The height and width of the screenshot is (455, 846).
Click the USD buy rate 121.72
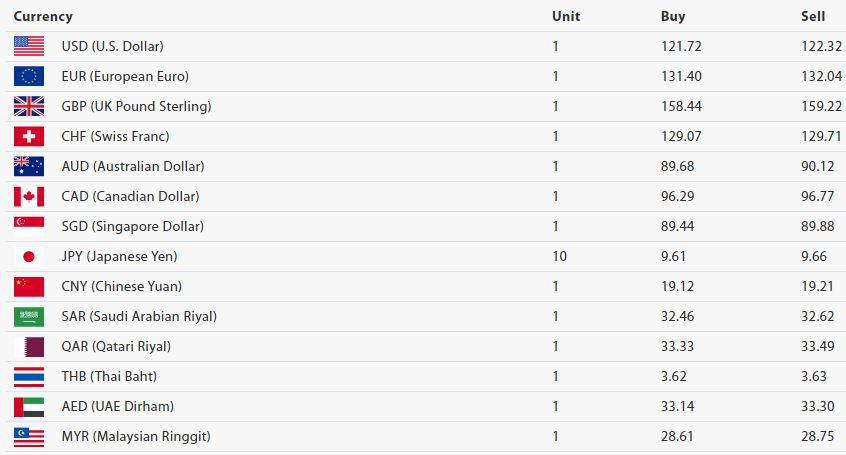click(x=681, y=46)
